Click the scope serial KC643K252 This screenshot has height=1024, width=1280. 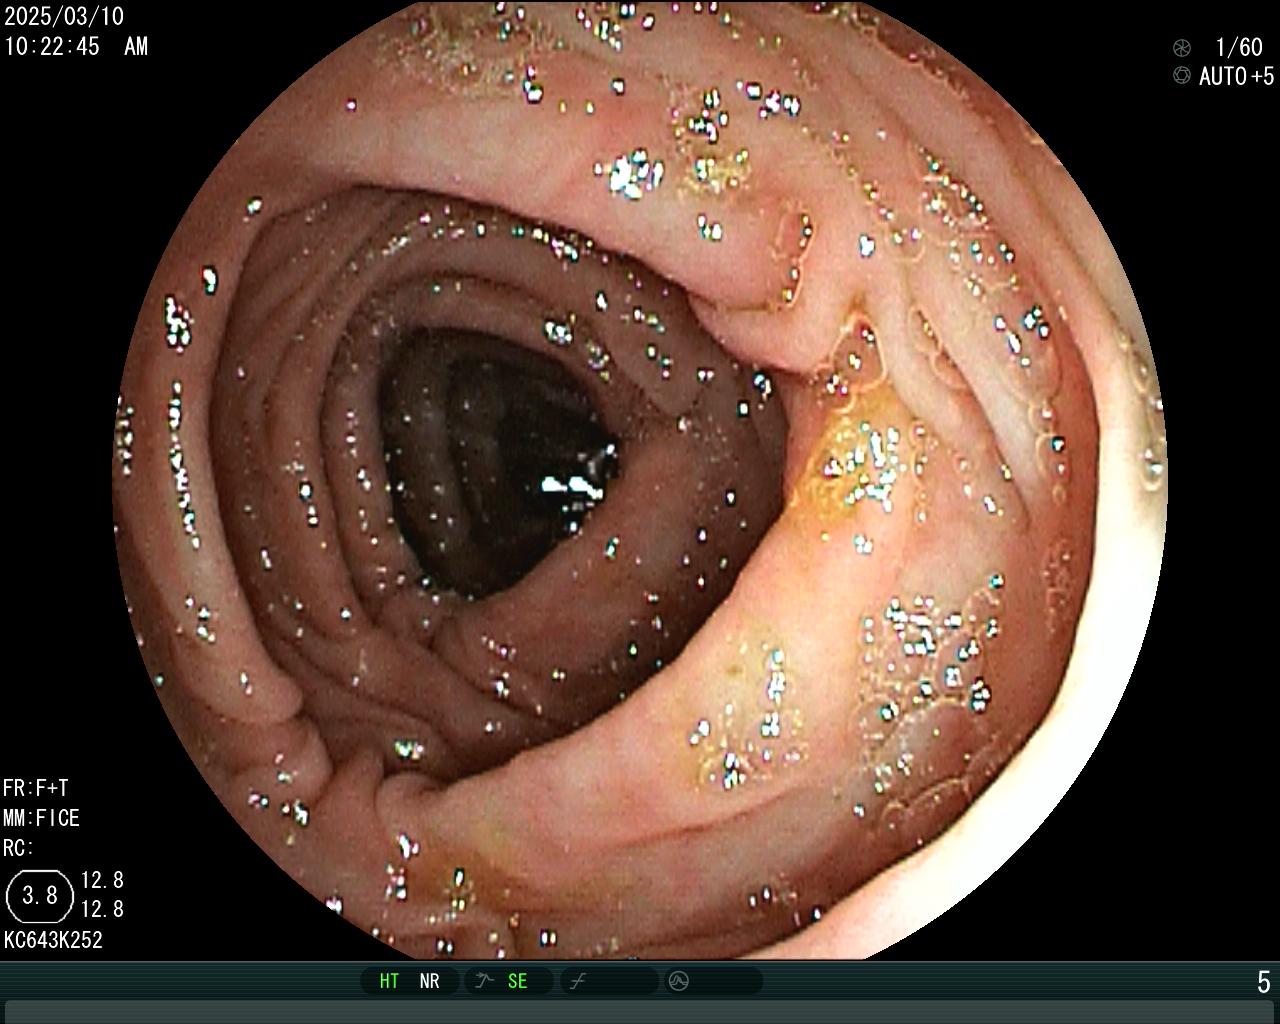coord(53,940)
